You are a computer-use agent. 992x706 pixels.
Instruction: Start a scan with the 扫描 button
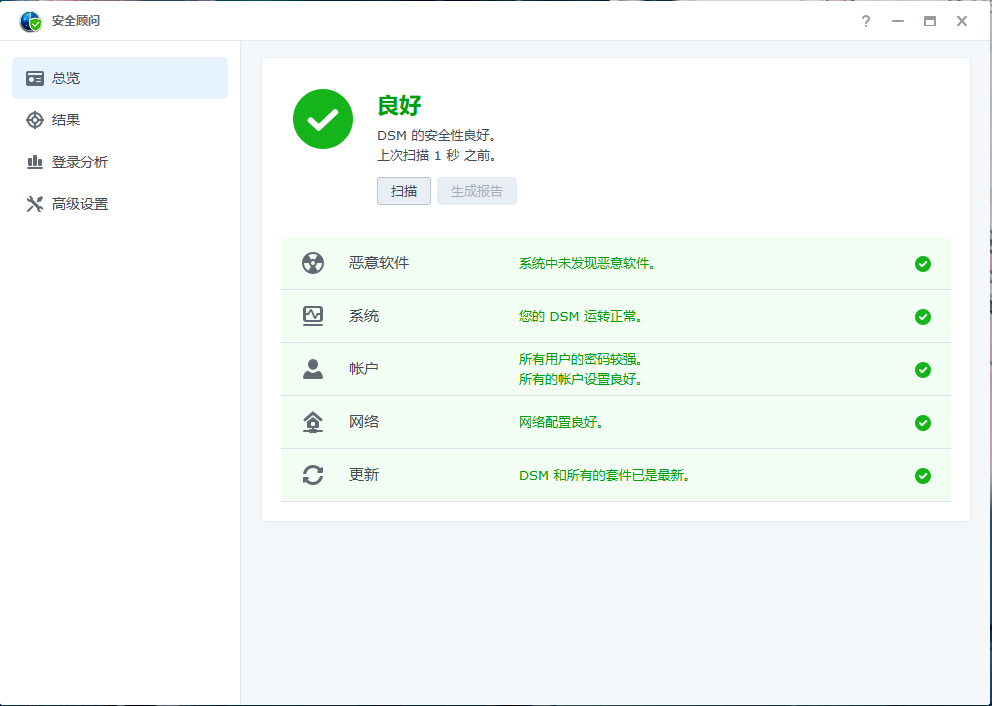point(404,191)
